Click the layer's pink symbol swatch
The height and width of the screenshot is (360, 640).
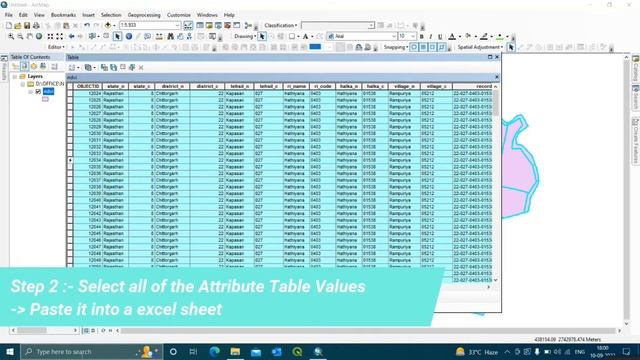[45, 99]
